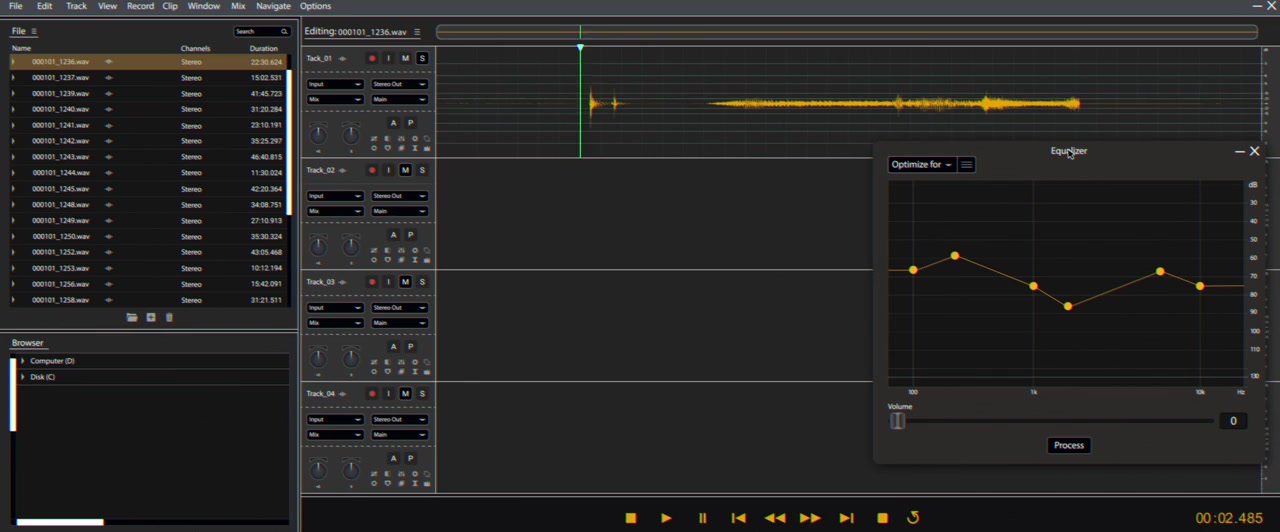Open the Navigate menu
Viewport: 1280px width, 532px height.
coord(273,6)
